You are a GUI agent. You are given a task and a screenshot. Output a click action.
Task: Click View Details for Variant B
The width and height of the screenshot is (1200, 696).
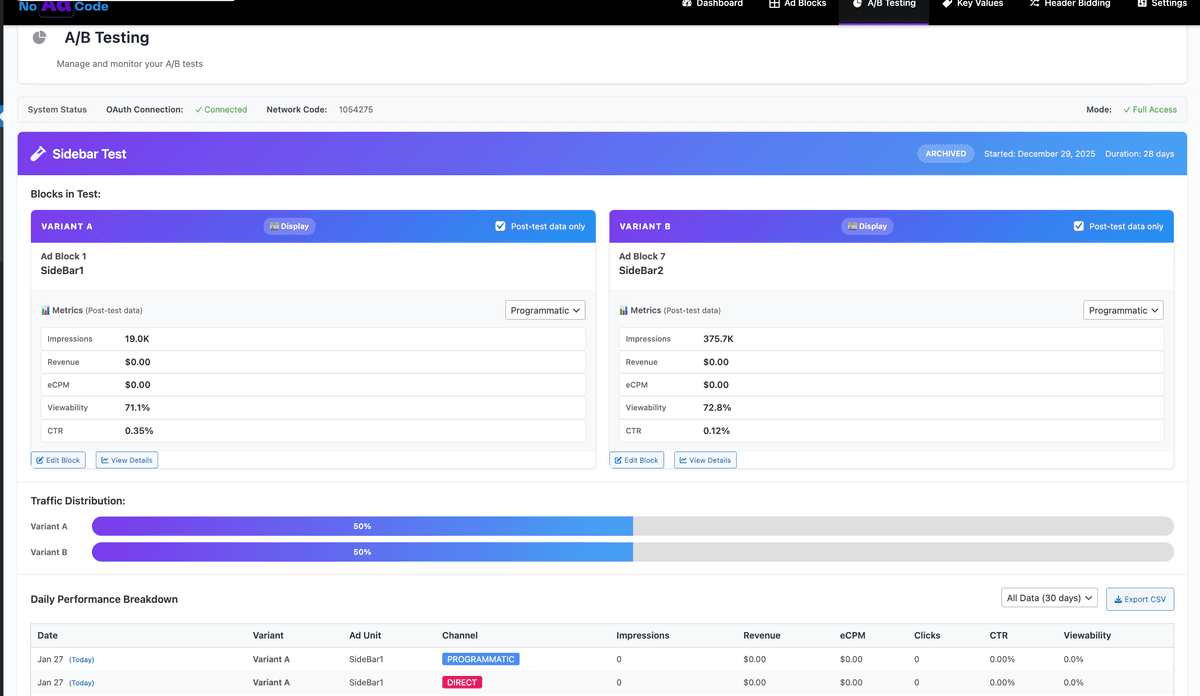pos(705,459)
